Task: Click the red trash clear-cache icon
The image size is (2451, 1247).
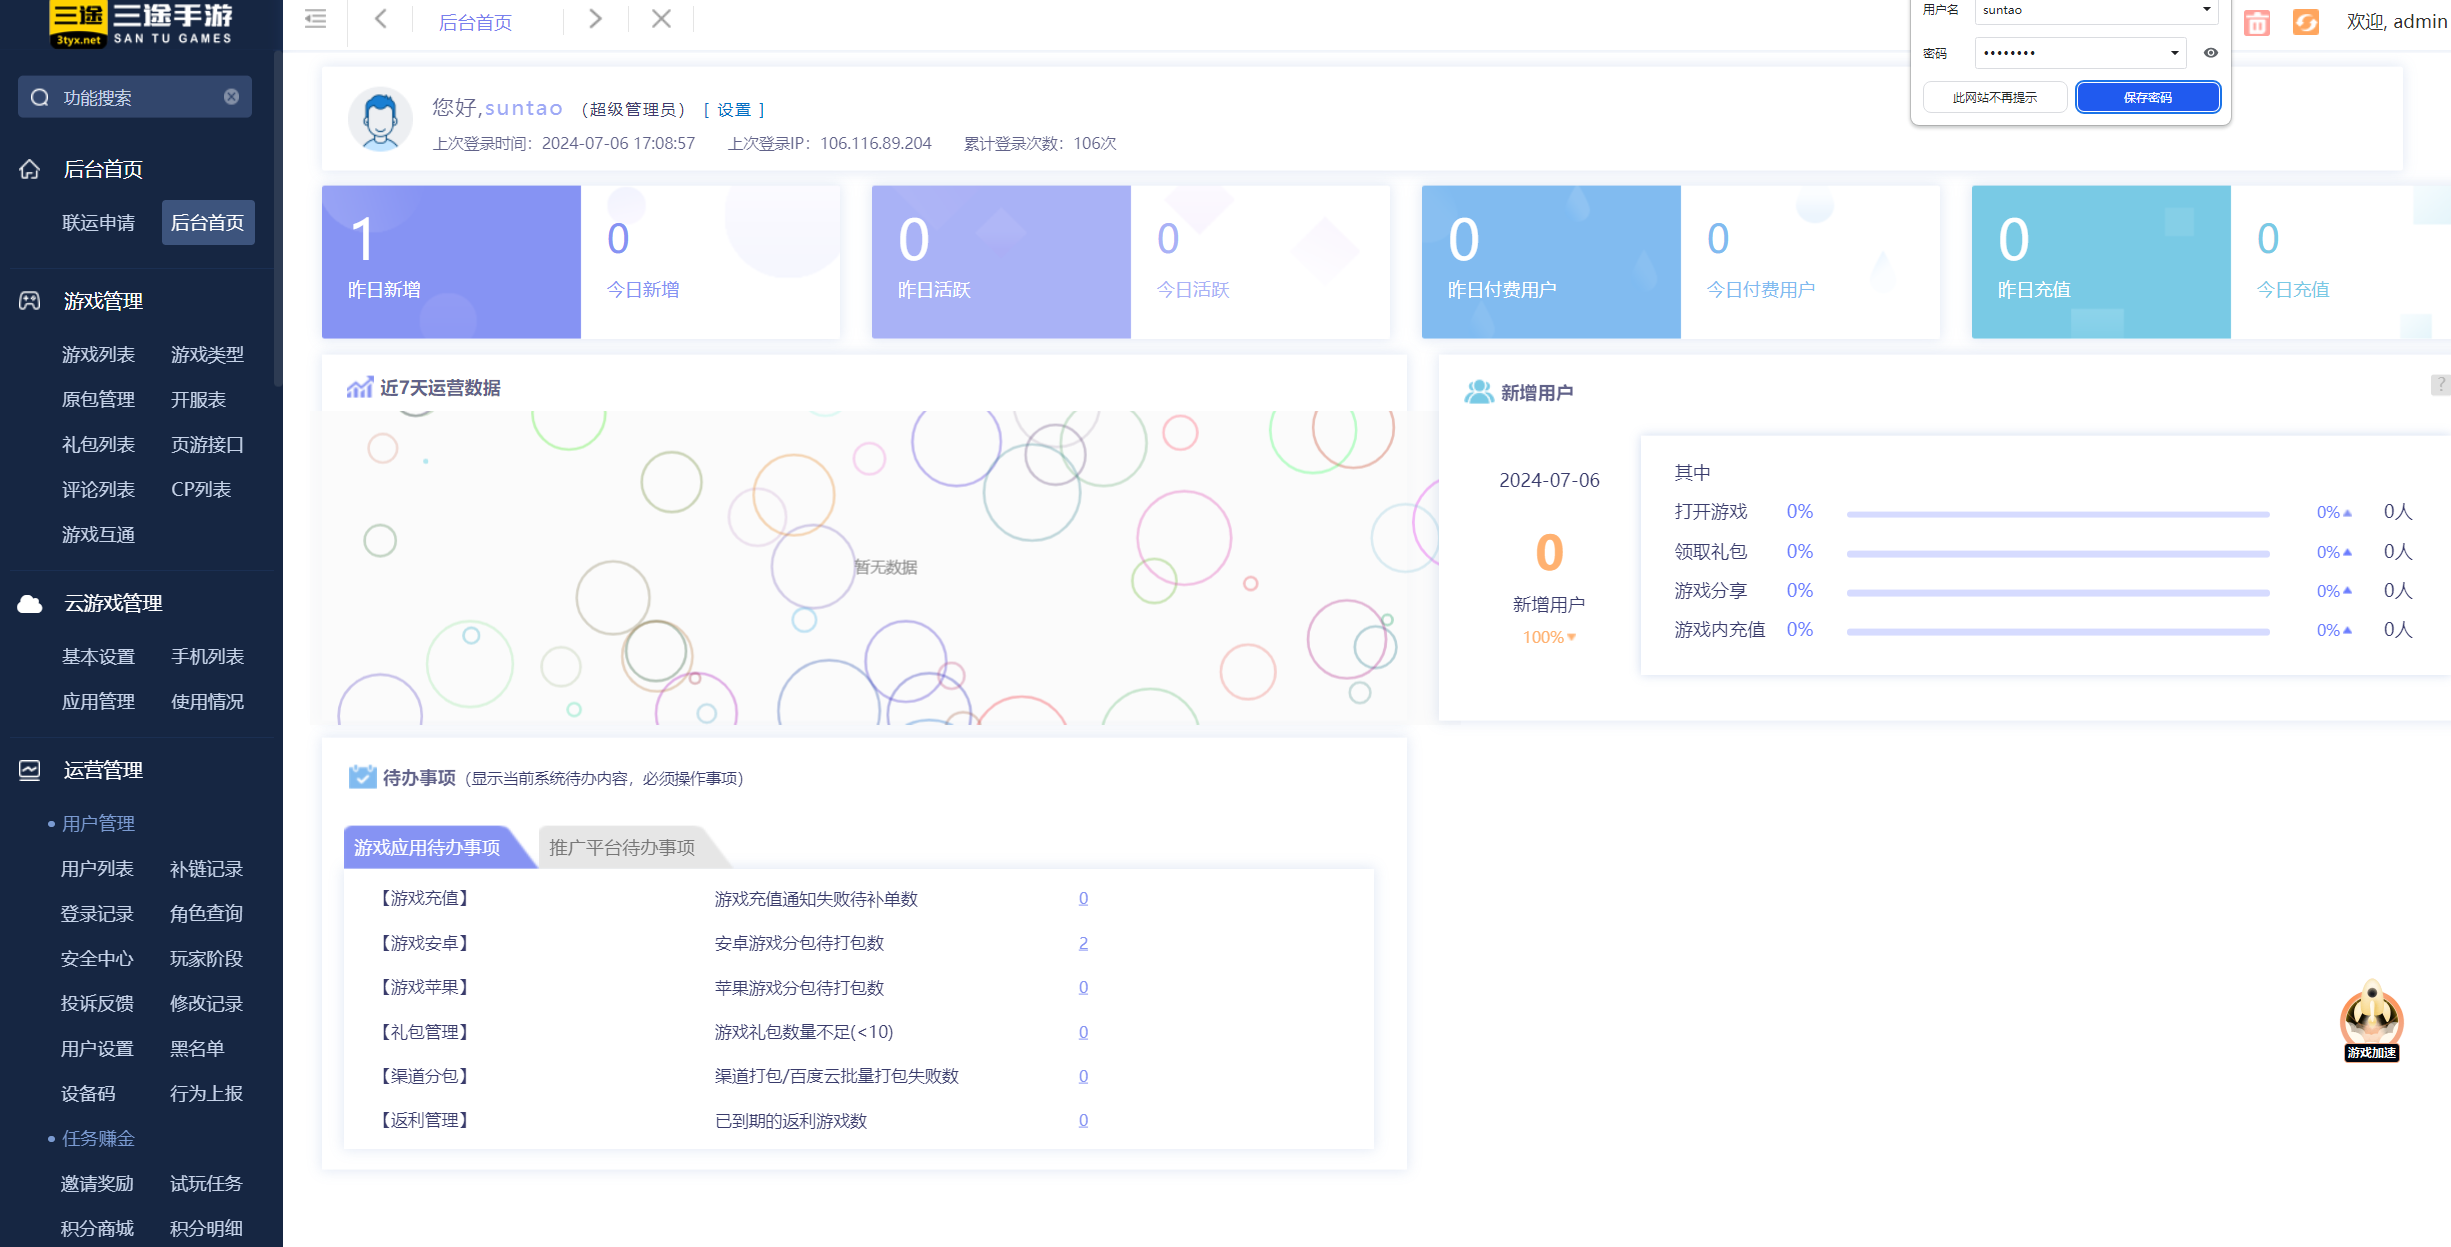Action: [2256, 22]
